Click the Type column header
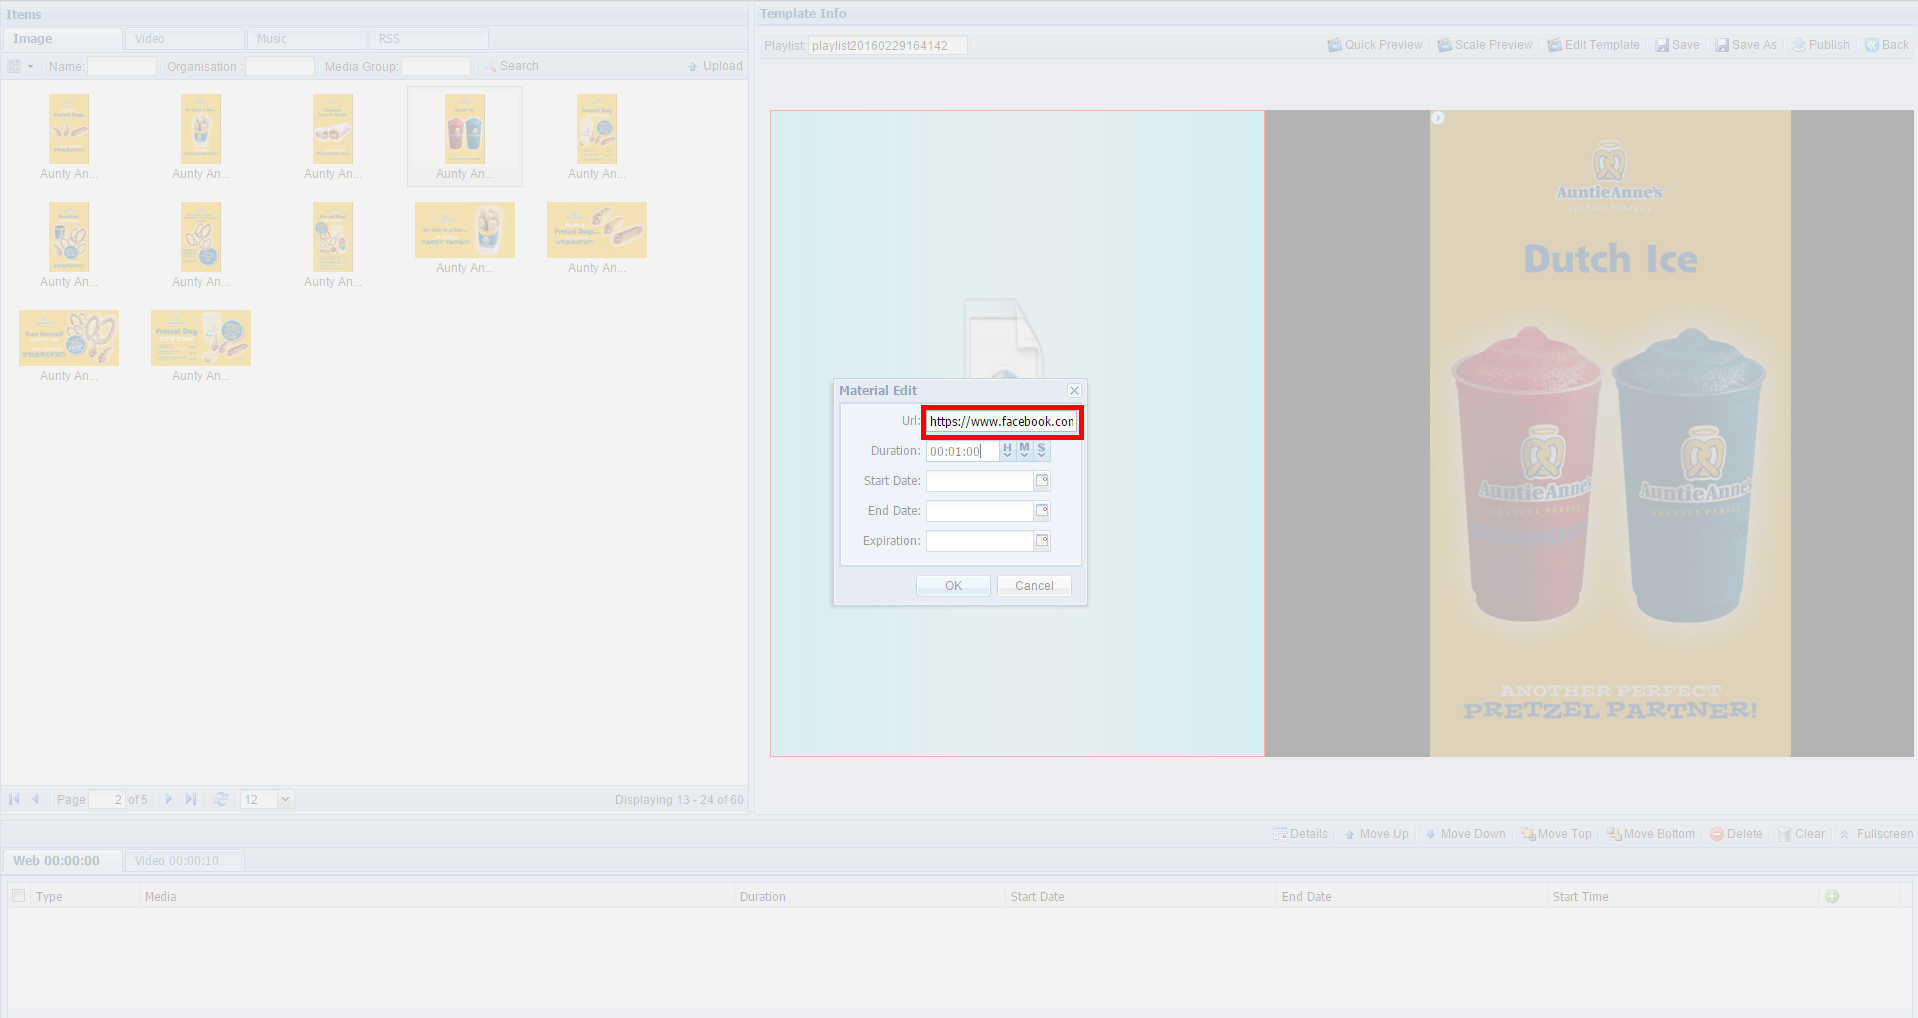The height and width of the screenshot is (1018, 1918). (85, 897)
